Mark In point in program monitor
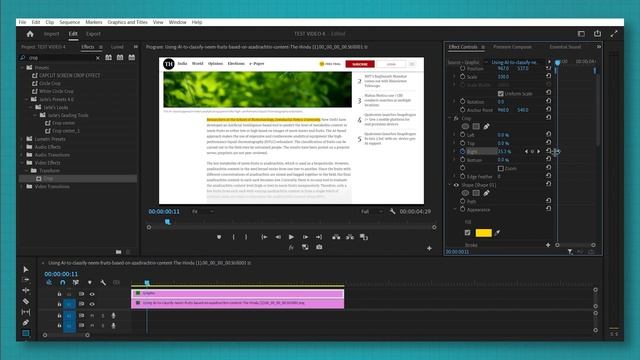The width and height of the screenshot is (640, 360). [x=233, y=237]
